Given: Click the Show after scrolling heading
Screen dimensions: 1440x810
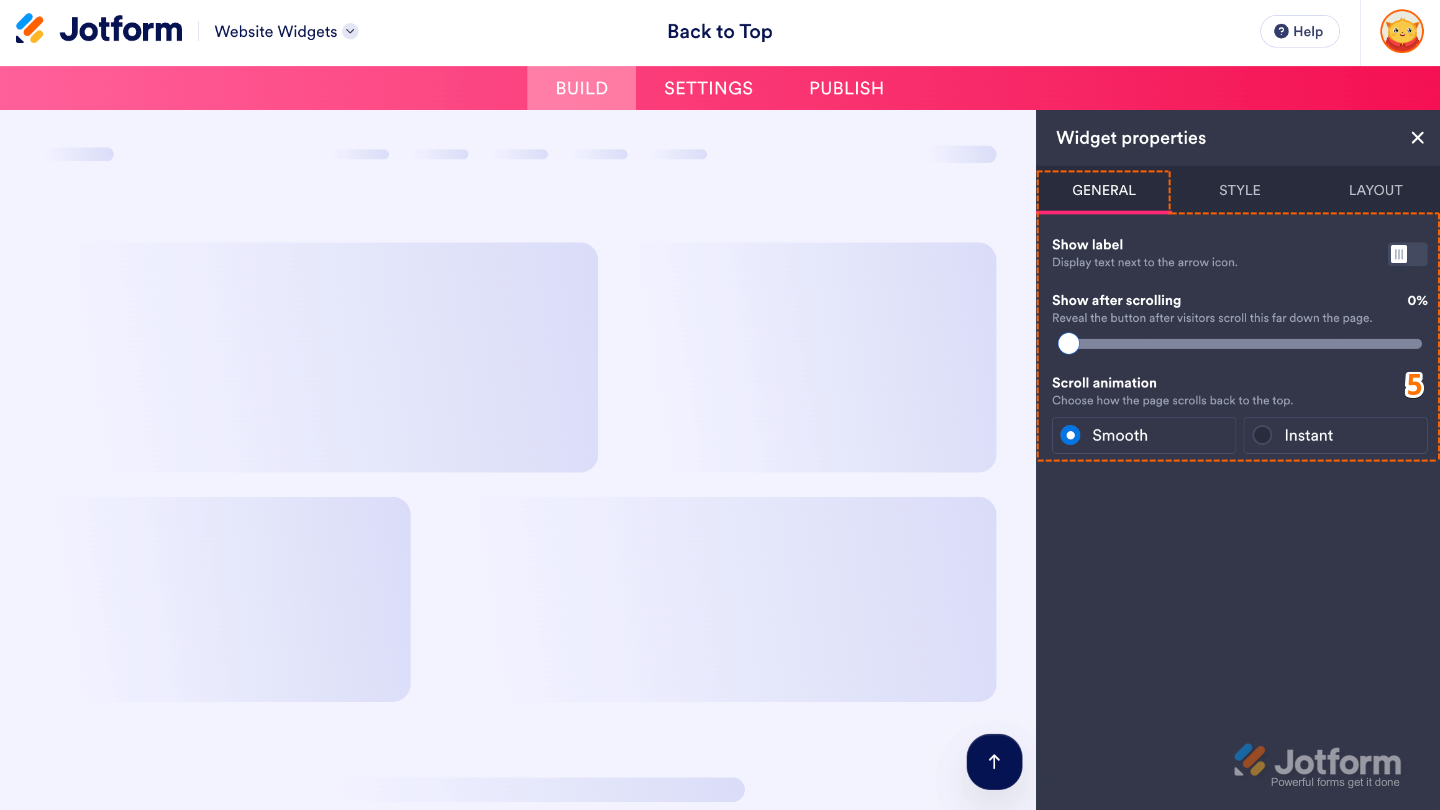Looking at the screenshot, I should point(1116,300).
